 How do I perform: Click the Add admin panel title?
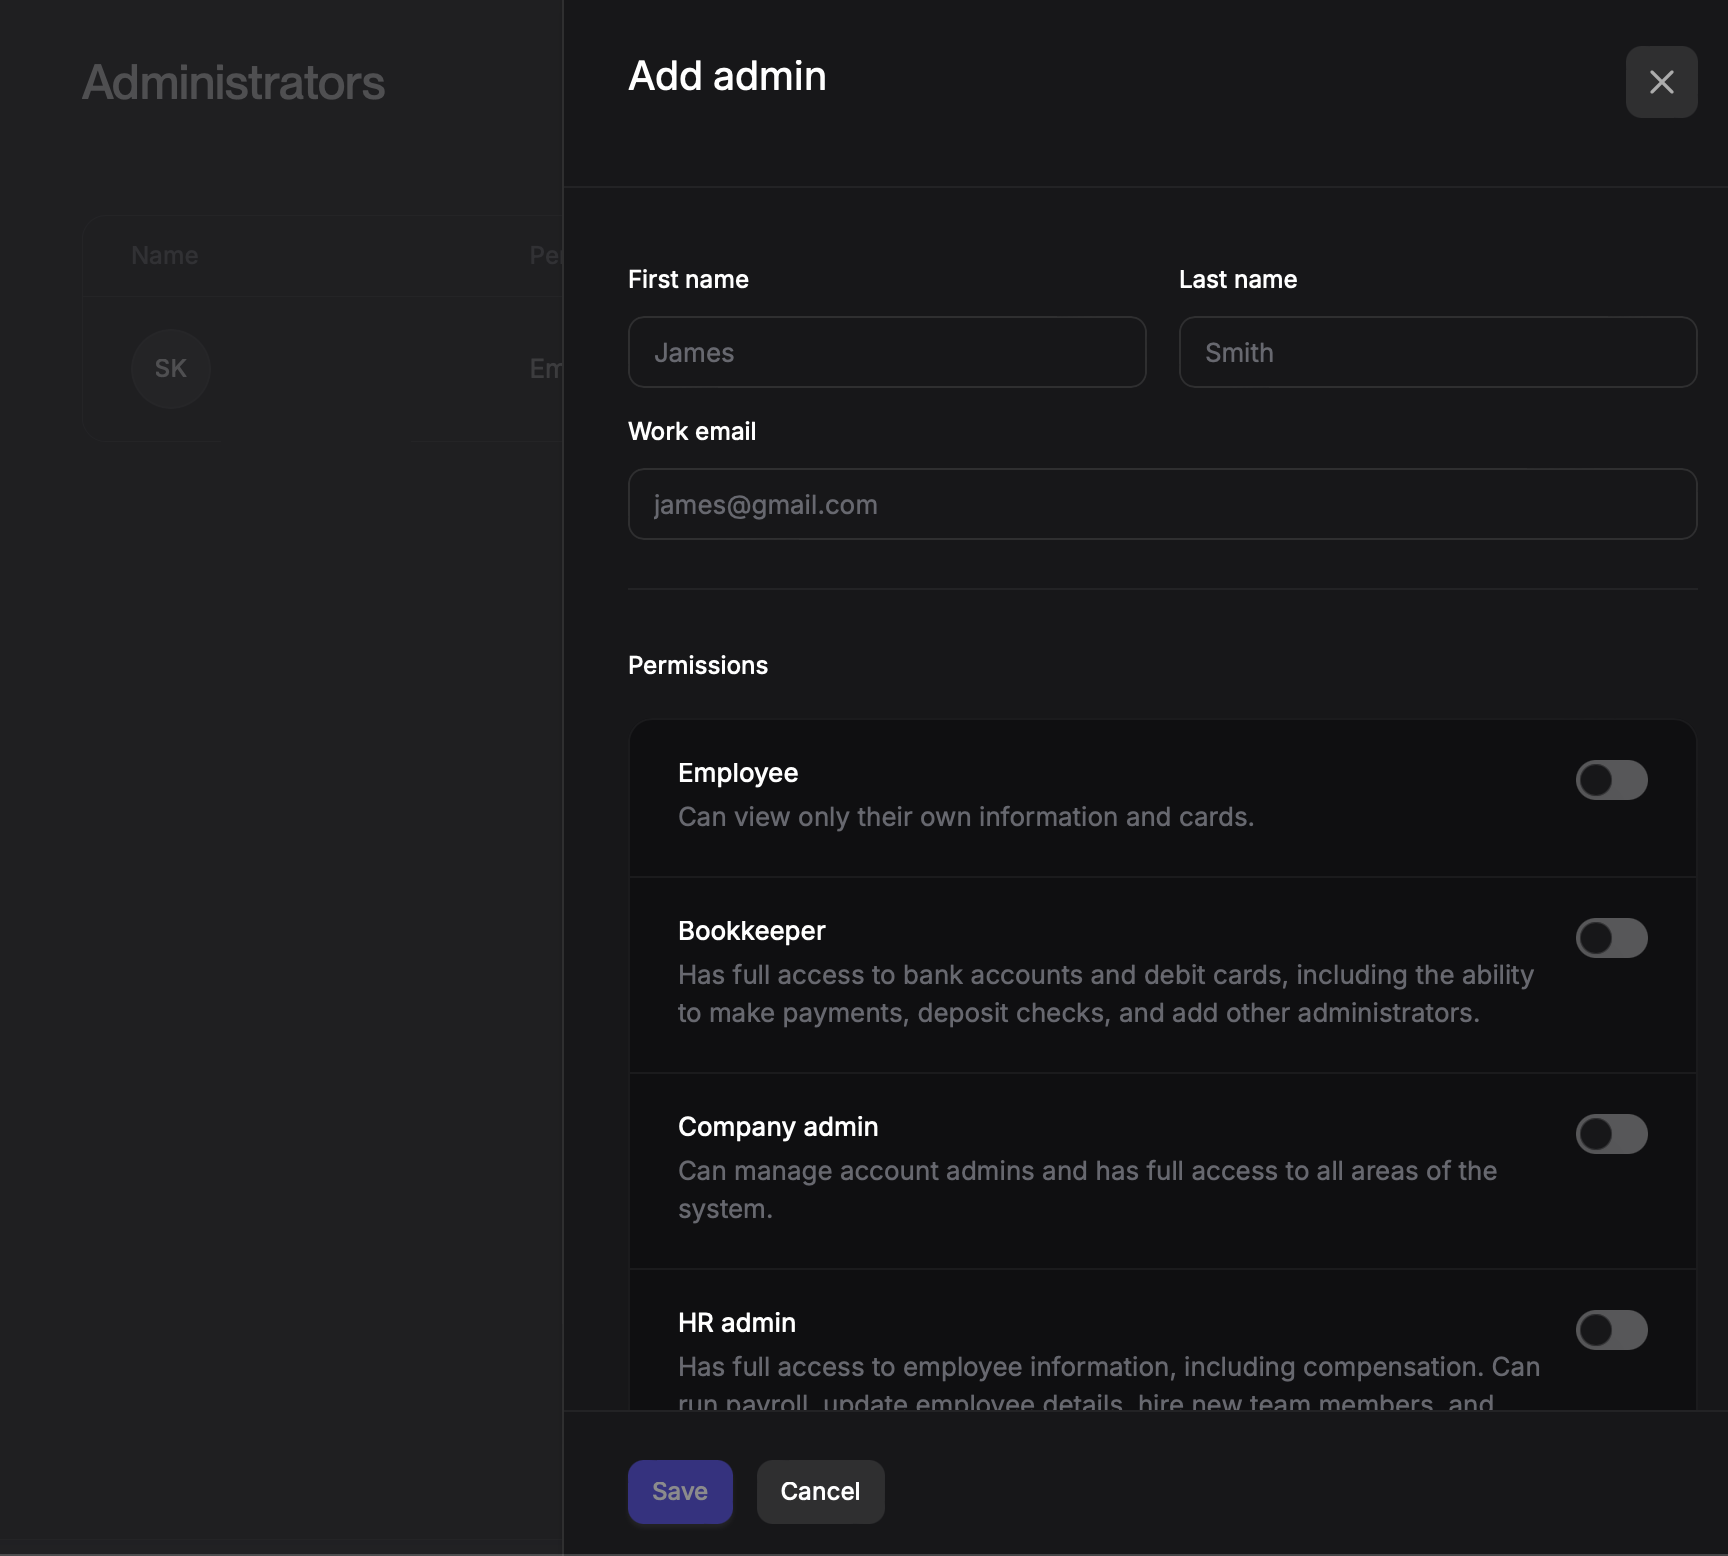point(727,76)
